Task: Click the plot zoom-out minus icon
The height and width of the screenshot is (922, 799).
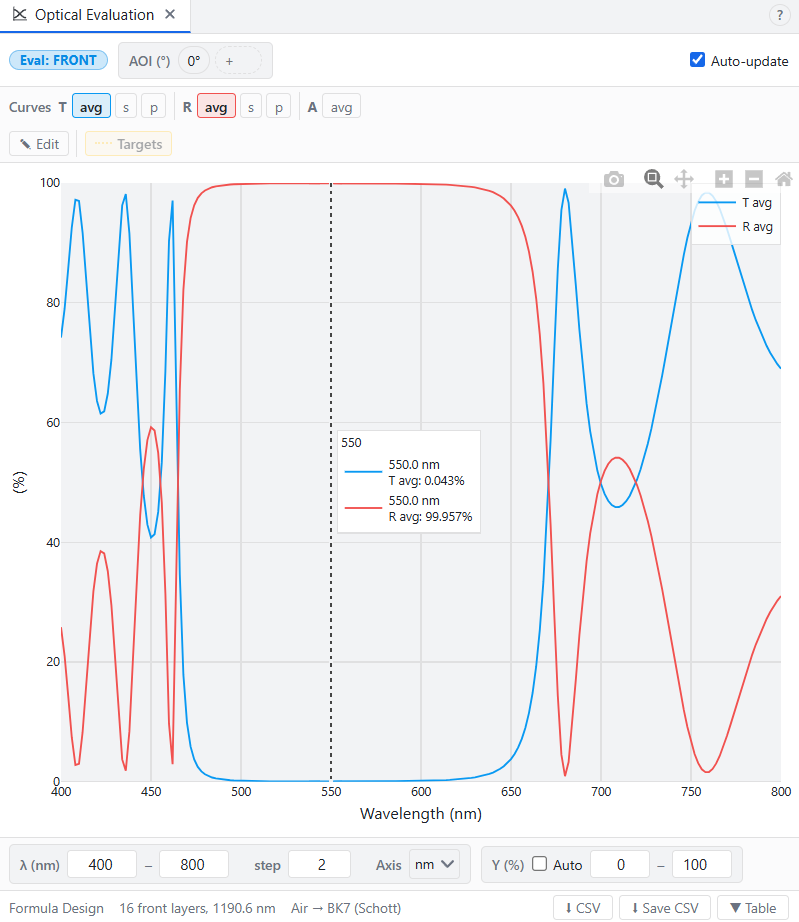Action: (754, 179)
